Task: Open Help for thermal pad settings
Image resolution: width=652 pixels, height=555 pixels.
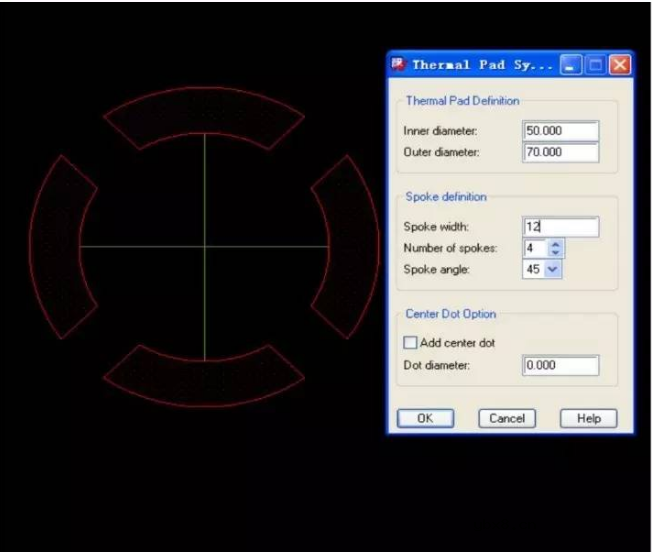Action: pyautogui.click(x=588, y=418)
